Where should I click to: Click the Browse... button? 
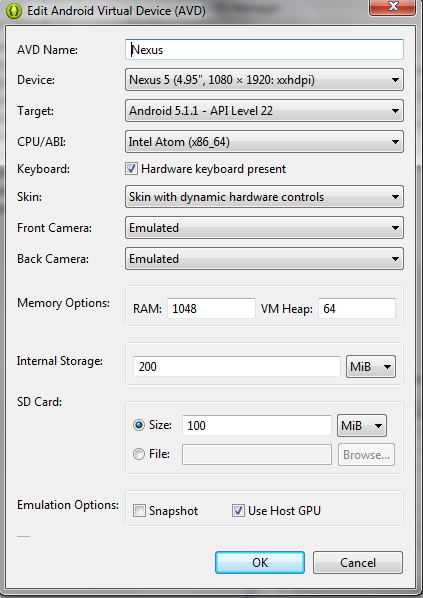[x=366, y=455]
